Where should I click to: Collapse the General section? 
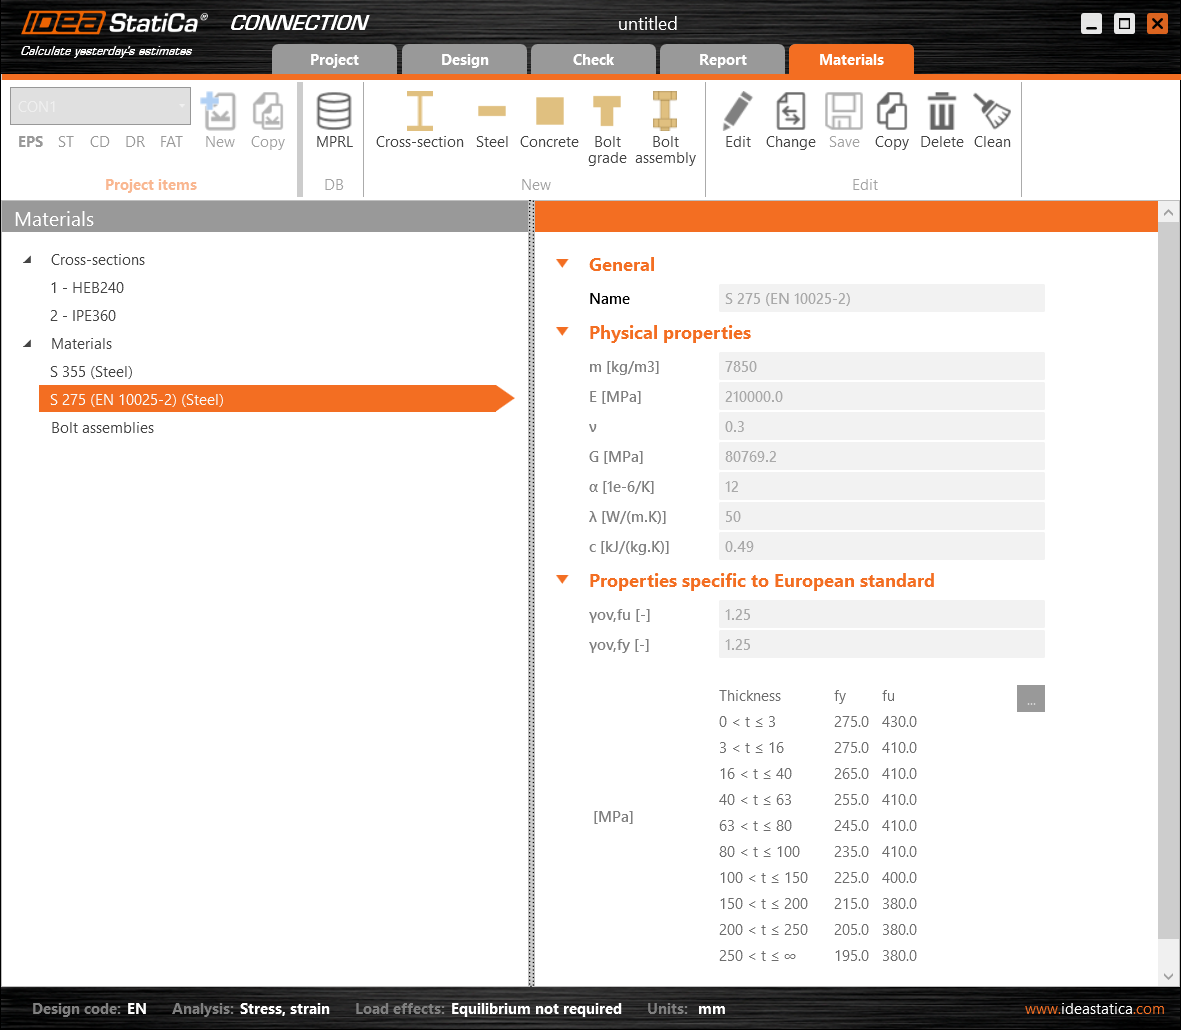coord(563,264)
